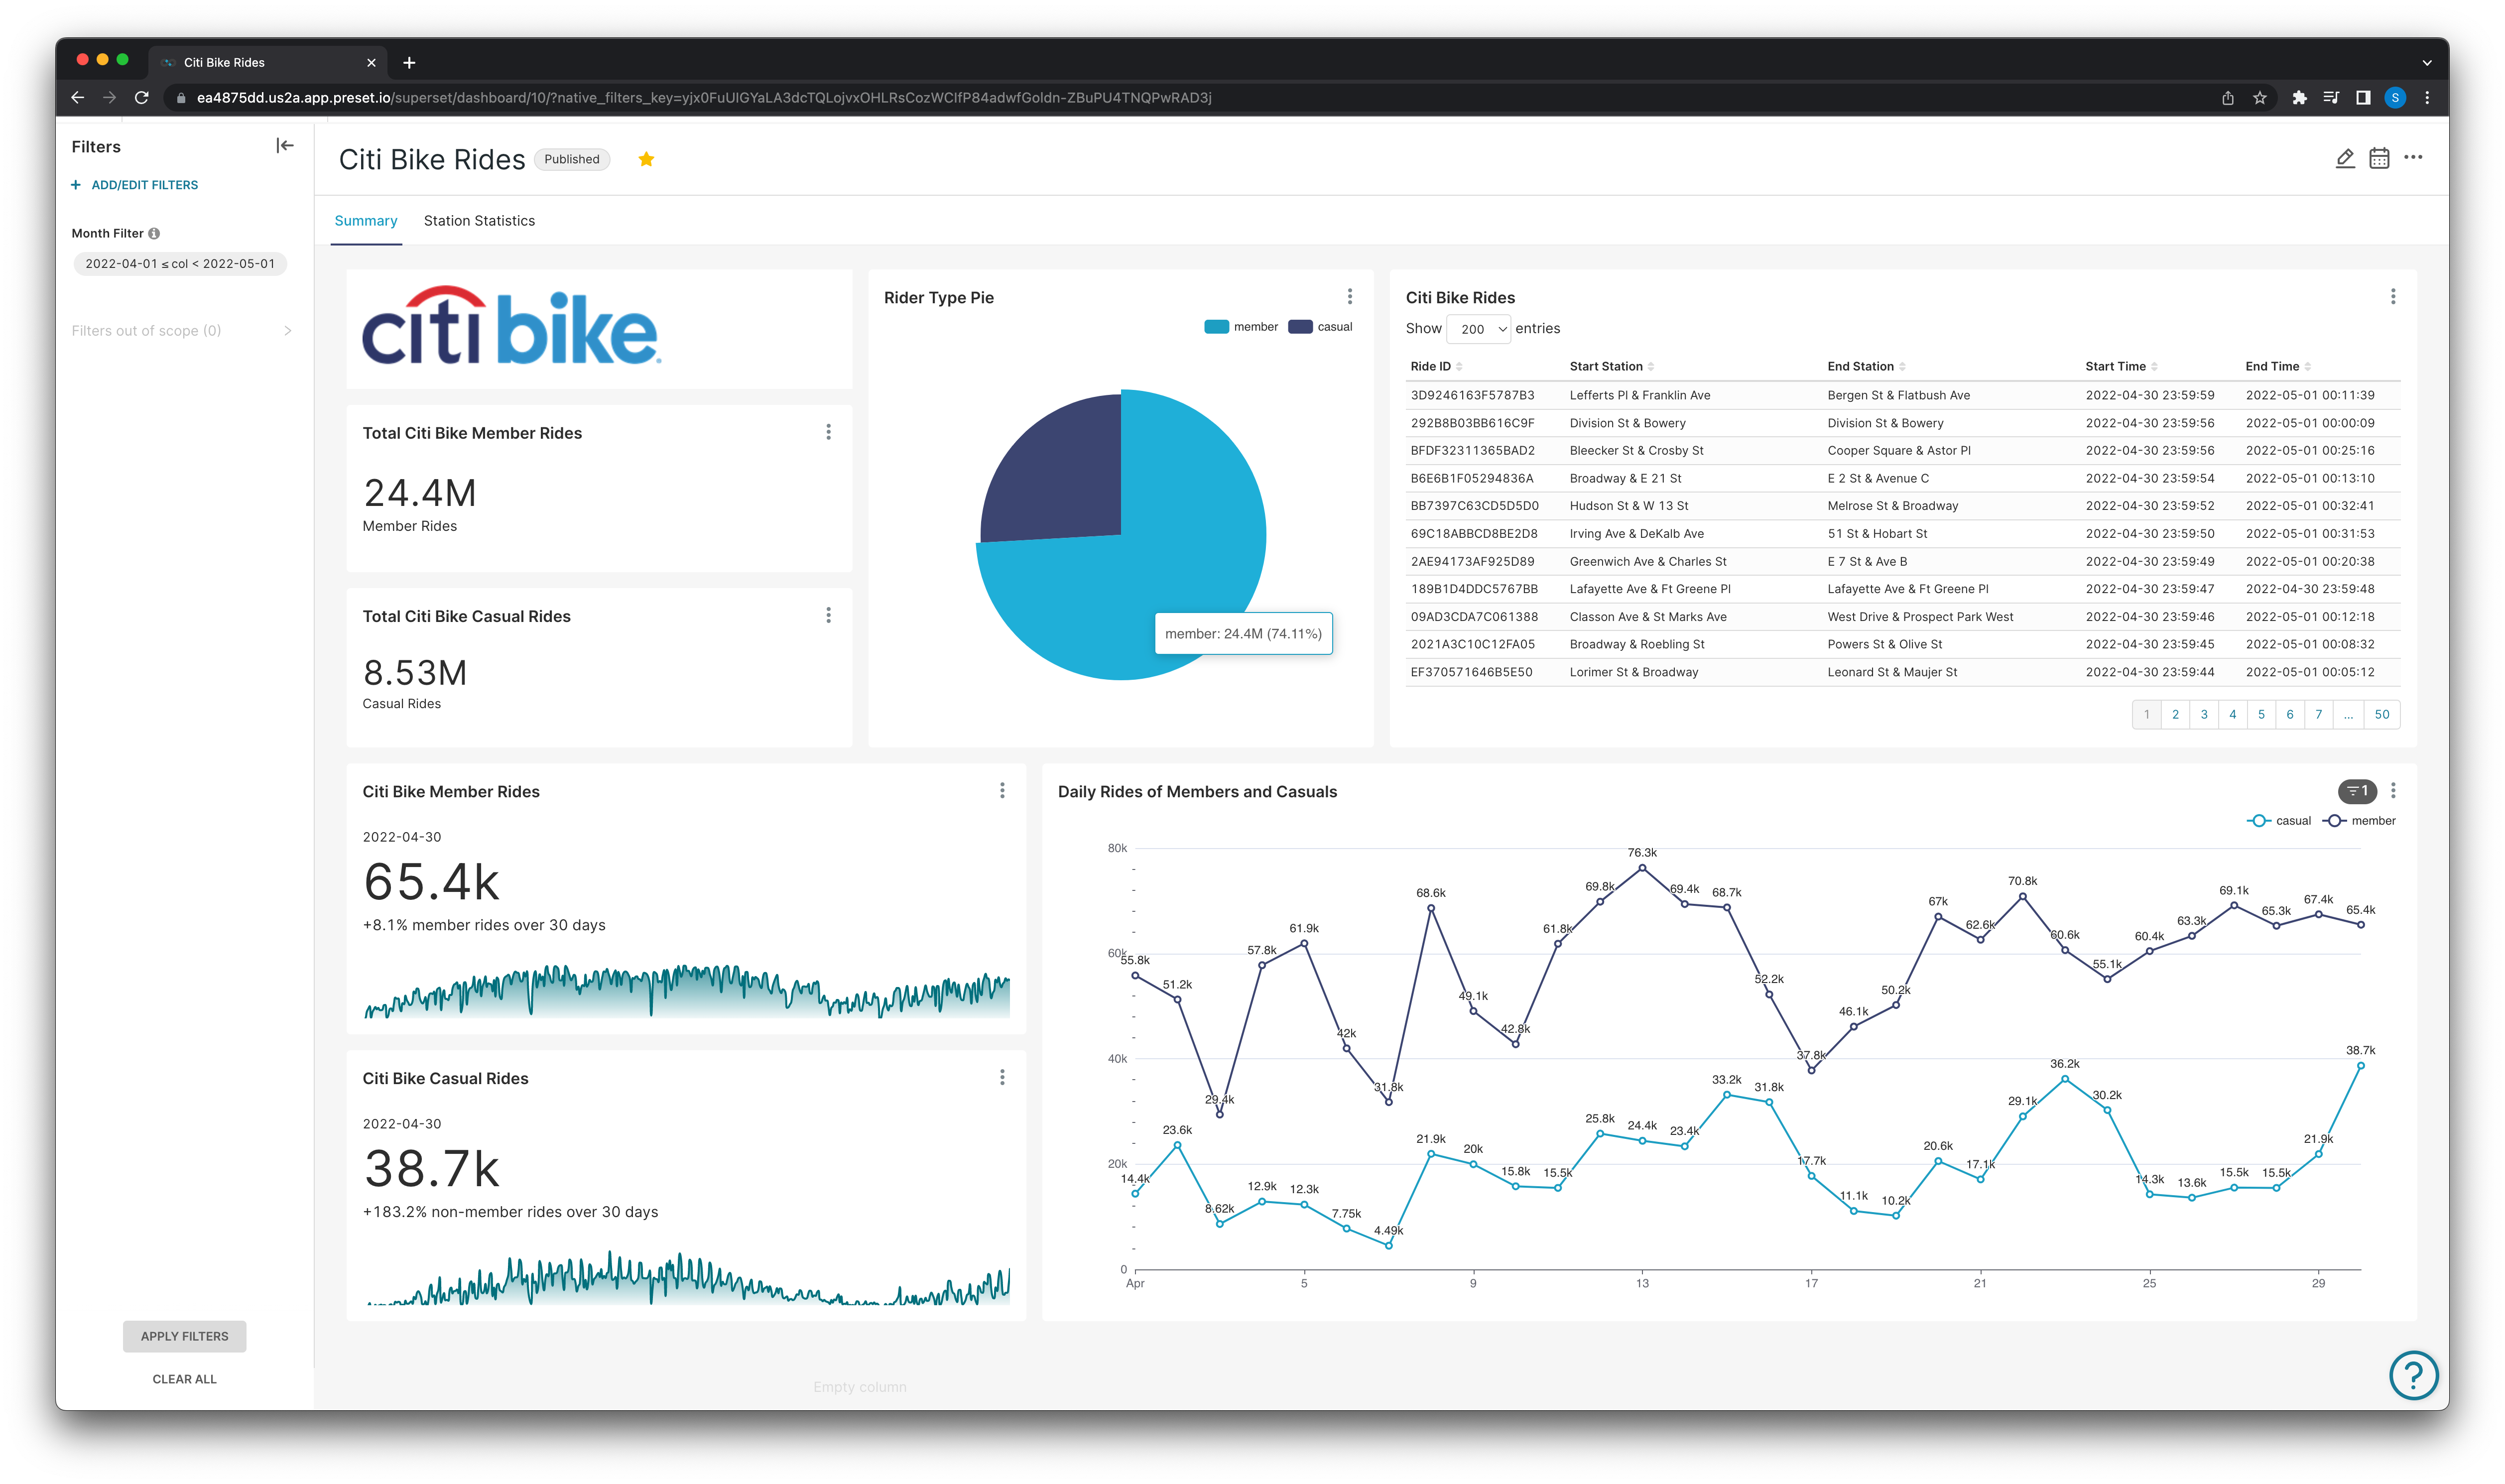2505x1484 pixels.
Task: Open the Show entries dropdown
Action: pos(1478,329)
